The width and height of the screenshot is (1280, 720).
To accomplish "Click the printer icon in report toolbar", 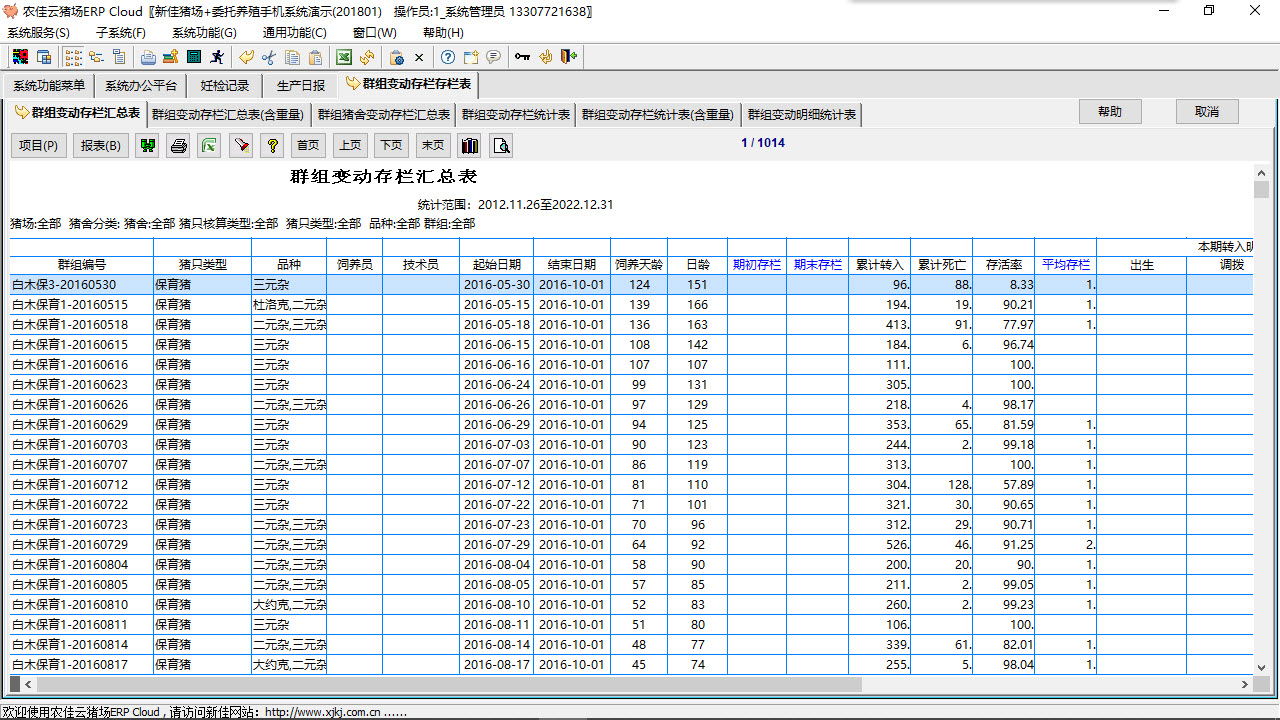I will 179,146.
